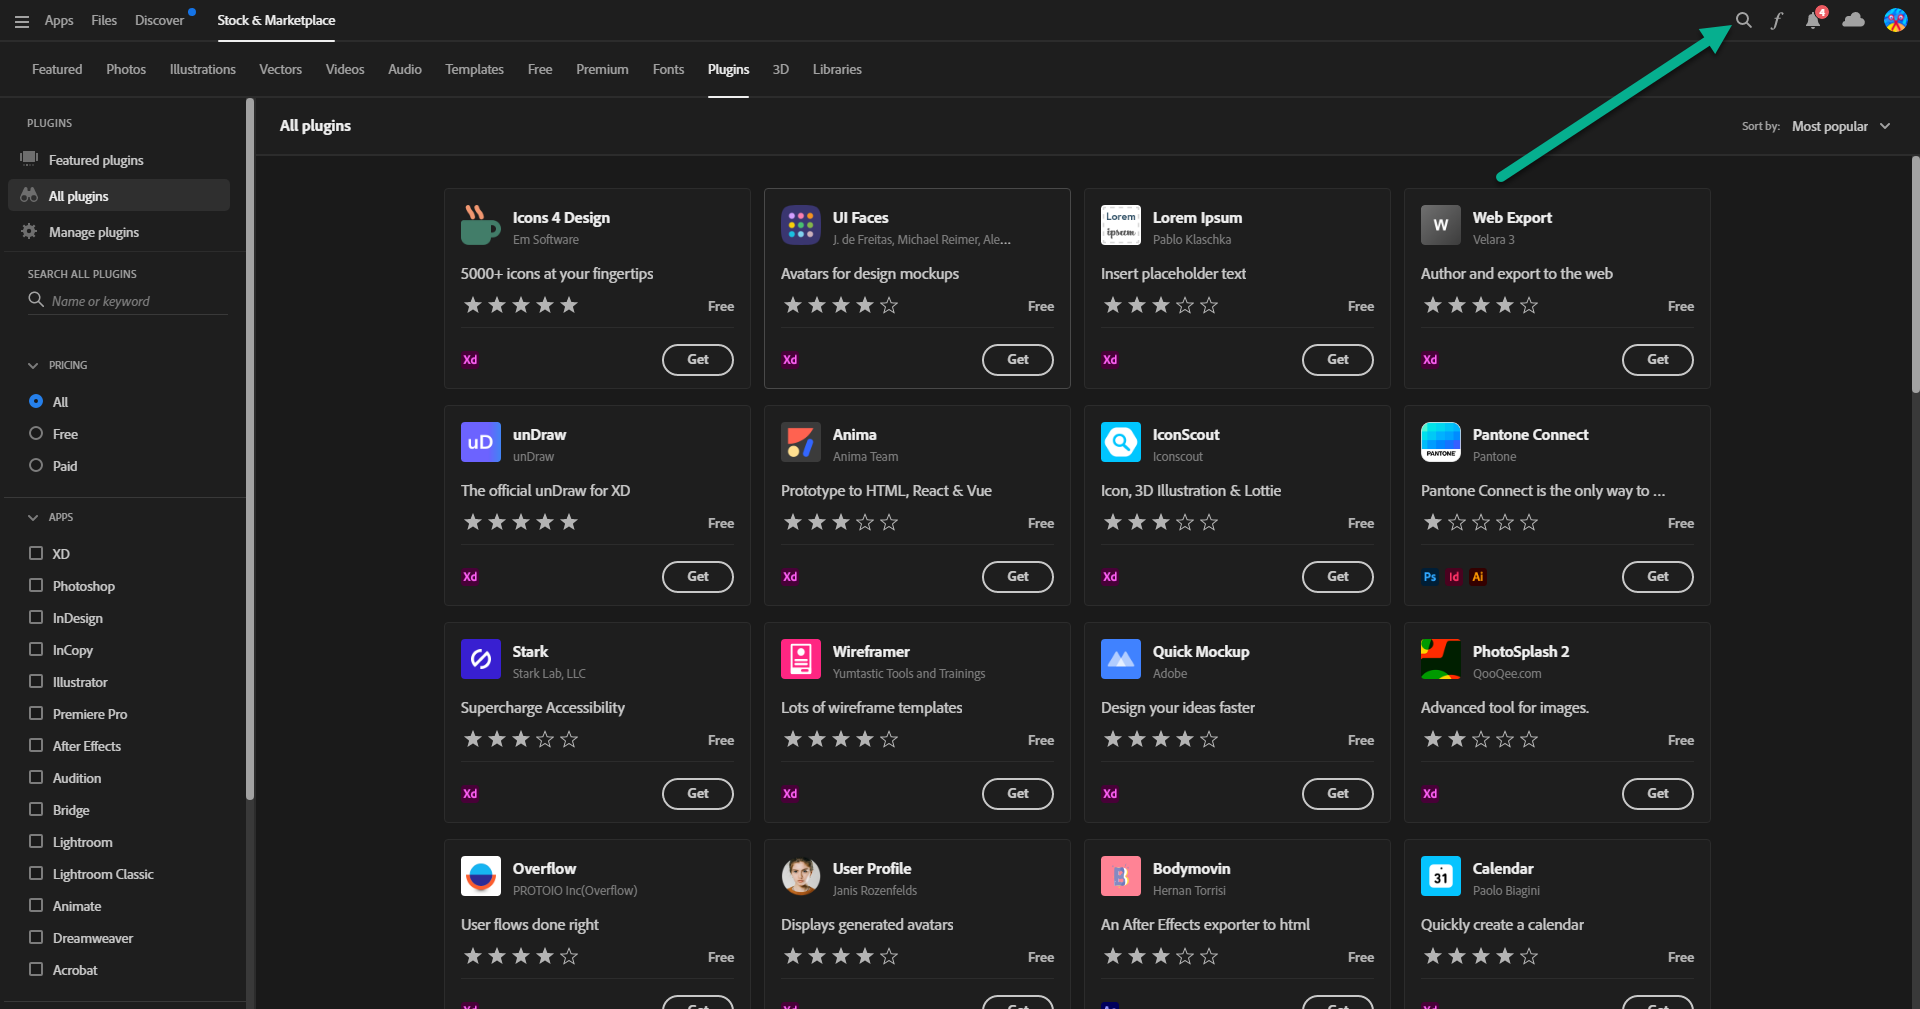Switch to the Libraries tab
This screenshot has width=1920, height=1009.
pyautogui.click(x=837, y=69)
